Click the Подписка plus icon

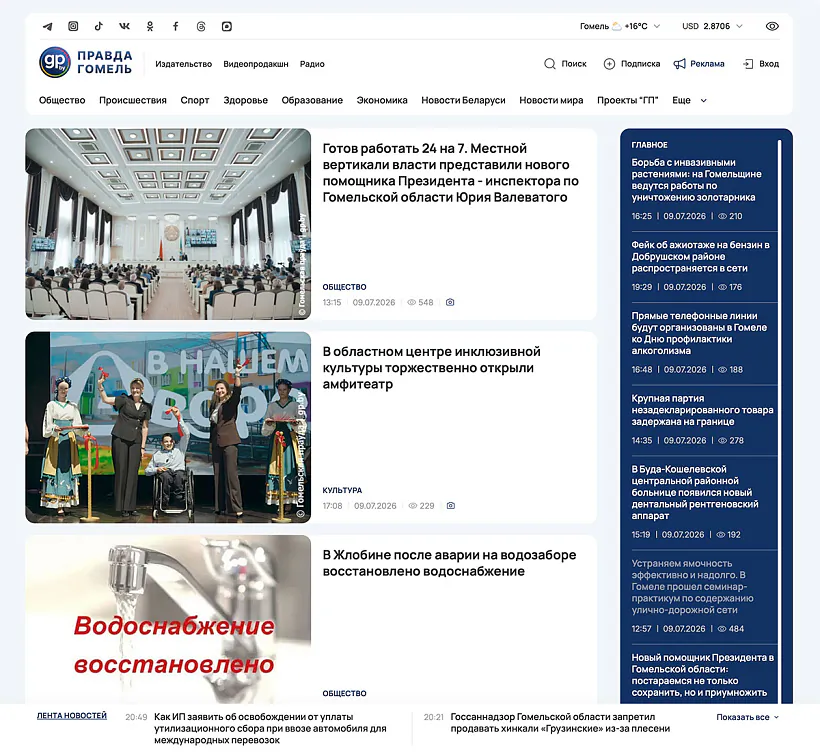pyautogui.click(x=609, y=64)
